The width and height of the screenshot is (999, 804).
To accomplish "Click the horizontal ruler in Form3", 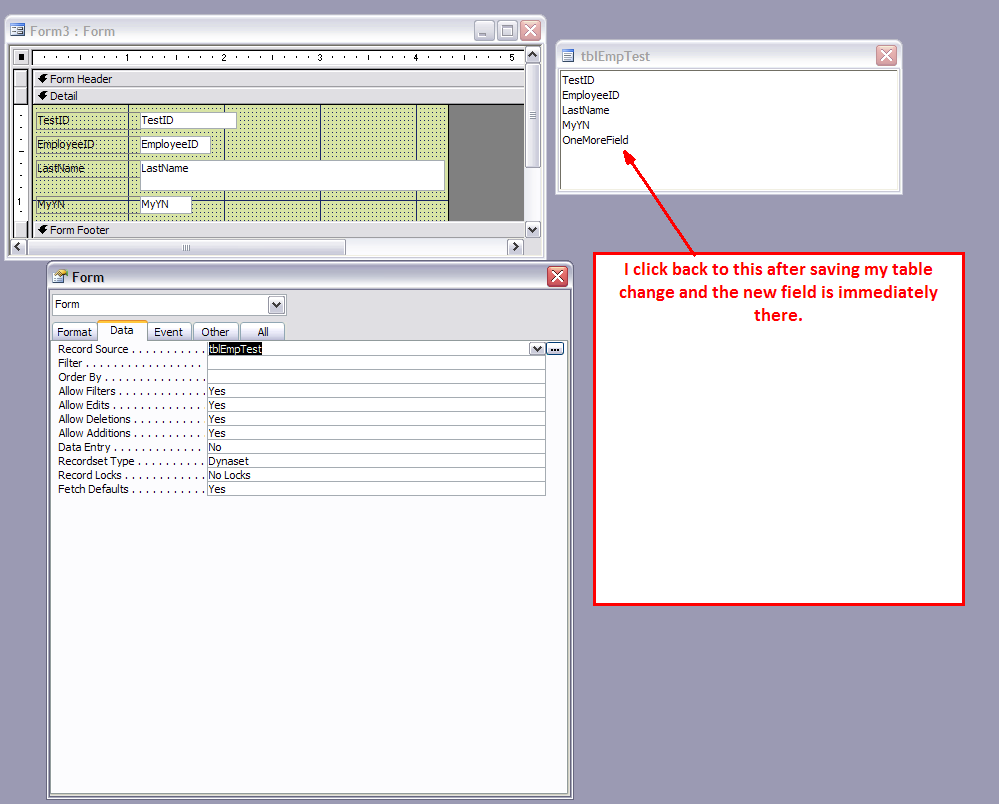I will (278, 57).
